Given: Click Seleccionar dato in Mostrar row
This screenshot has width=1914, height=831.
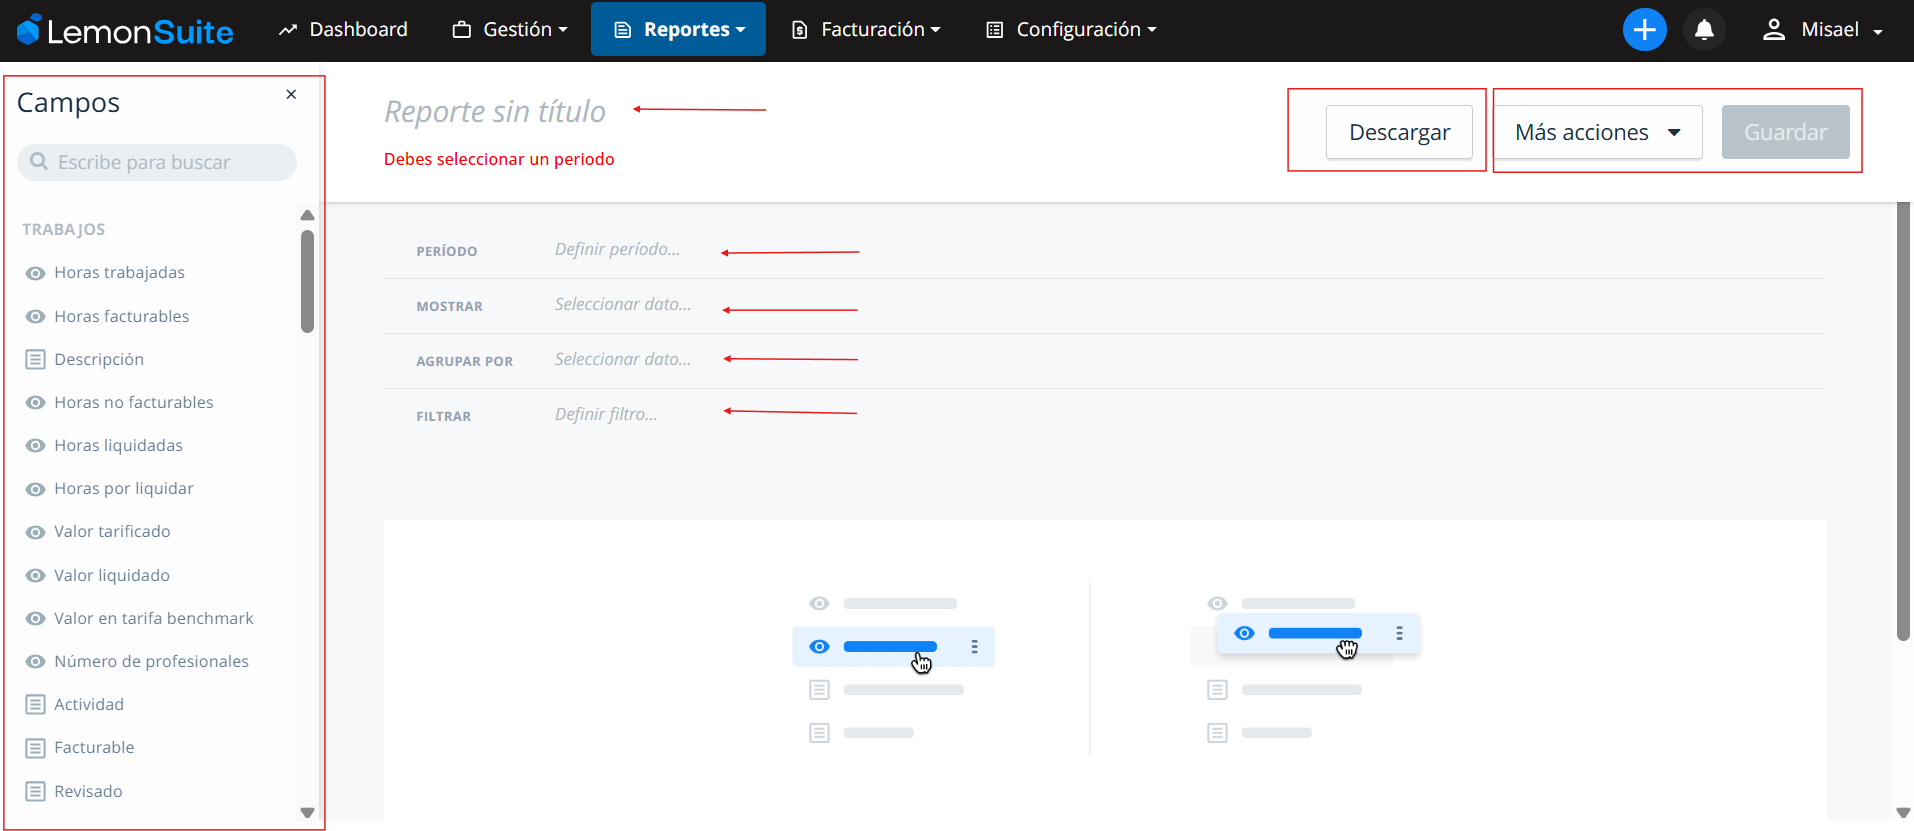Looking at the screenshot, I should 622,304.
